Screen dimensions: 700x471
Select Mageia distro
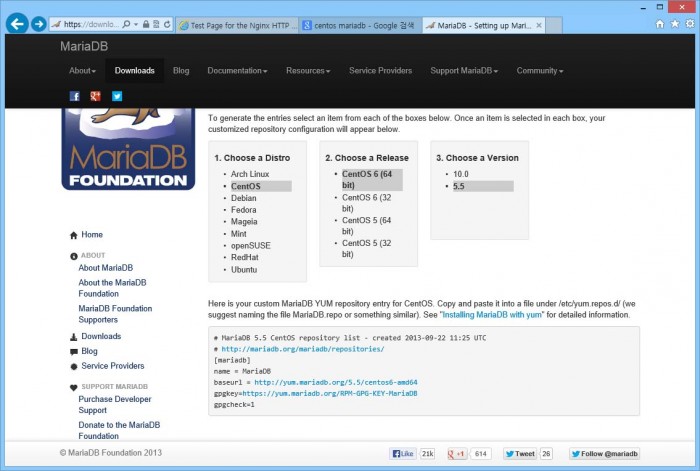(244, 222)
